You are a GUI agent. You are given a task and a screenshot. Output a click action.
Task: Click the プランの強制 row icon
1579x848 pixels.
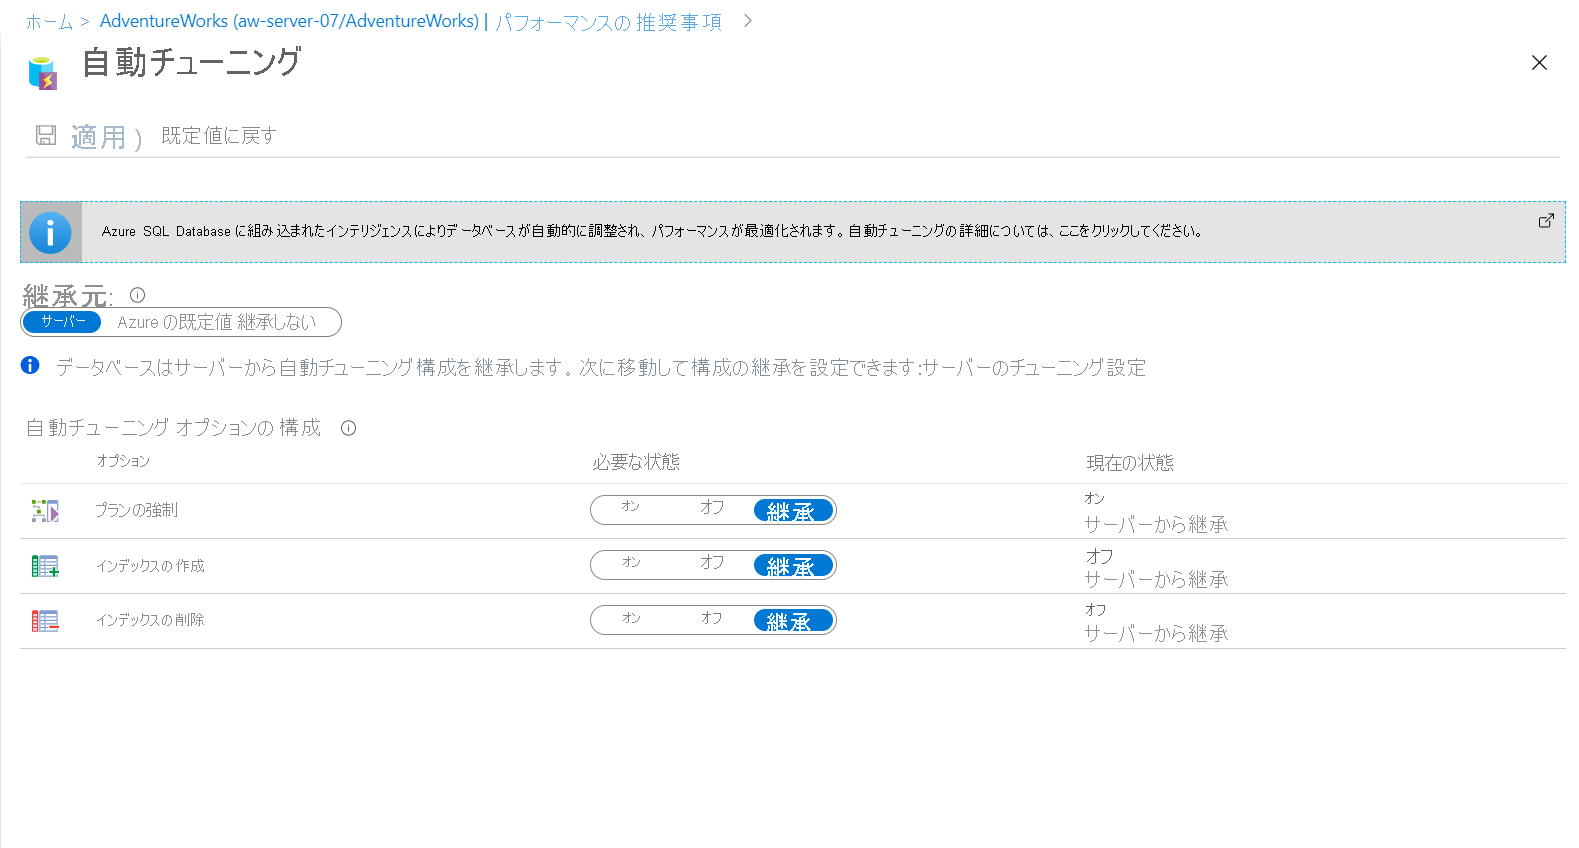click(x=45, y=511)
